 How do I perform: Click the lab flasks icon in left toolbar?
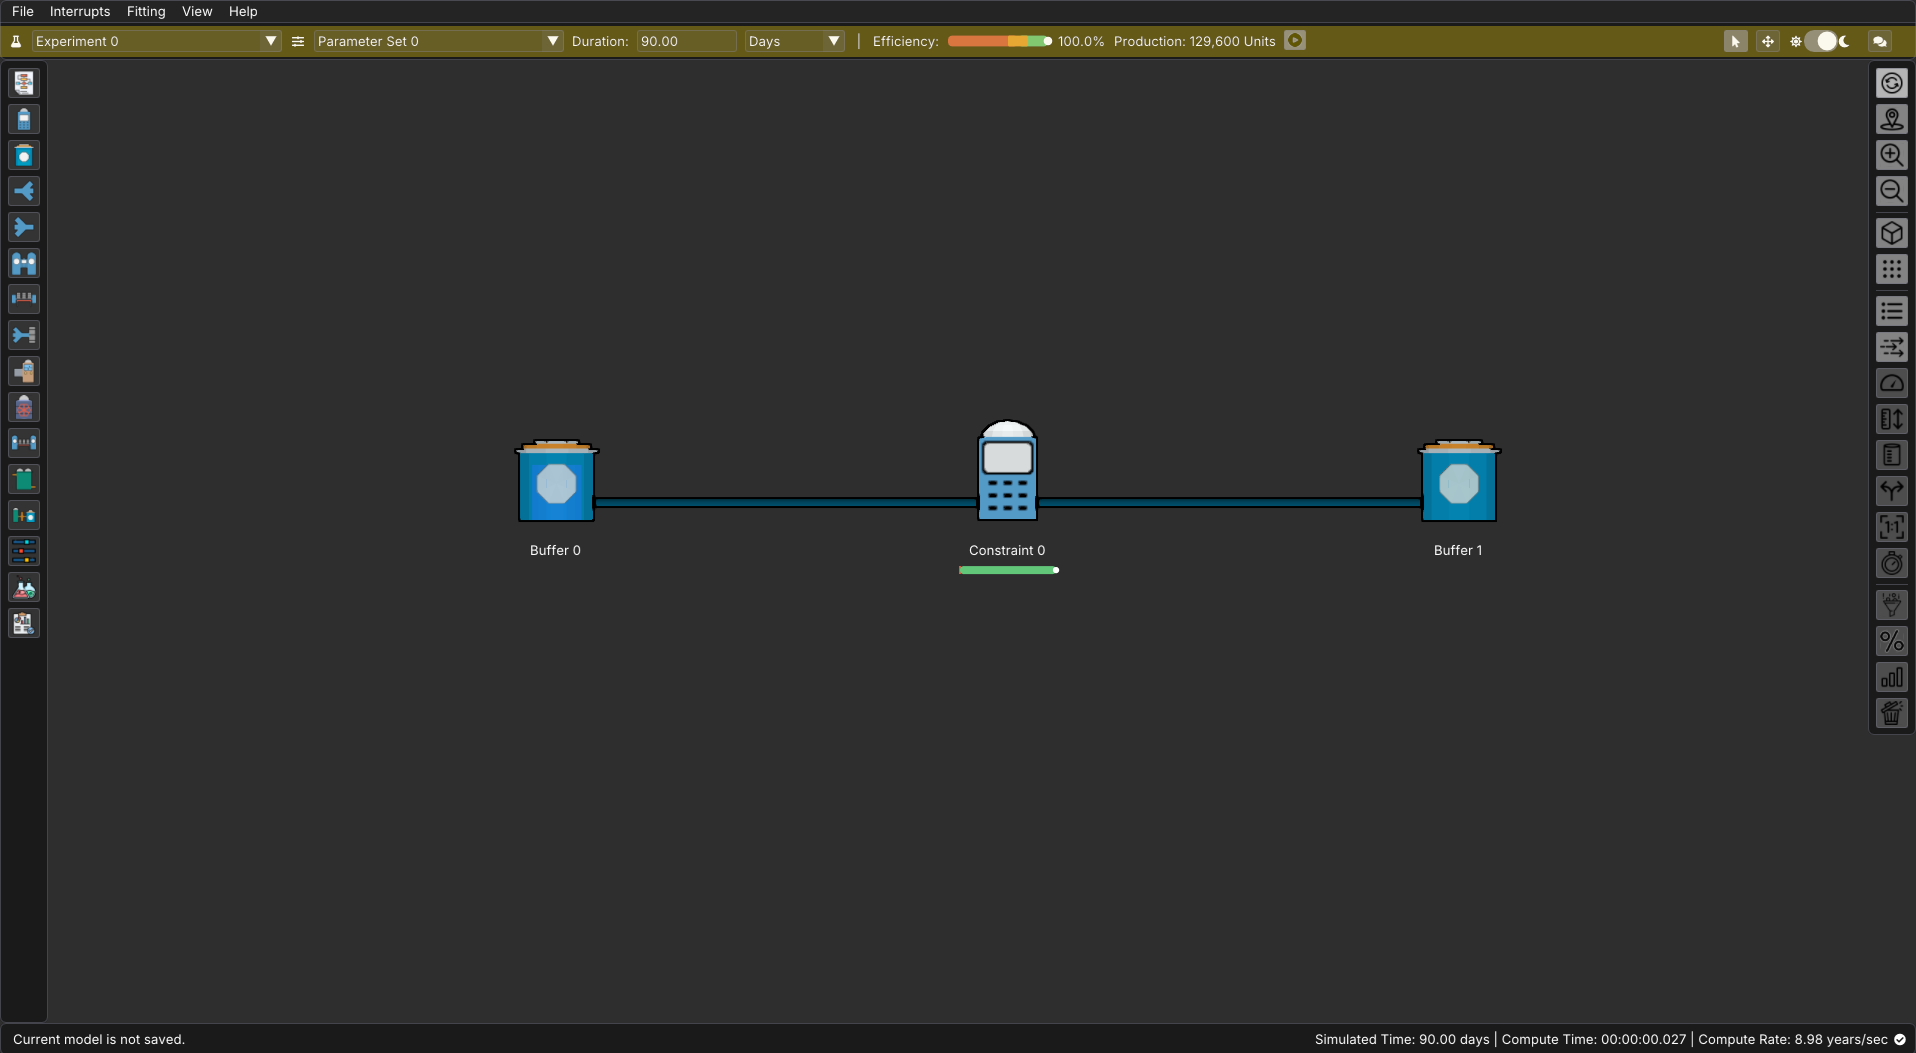[24, 588]
